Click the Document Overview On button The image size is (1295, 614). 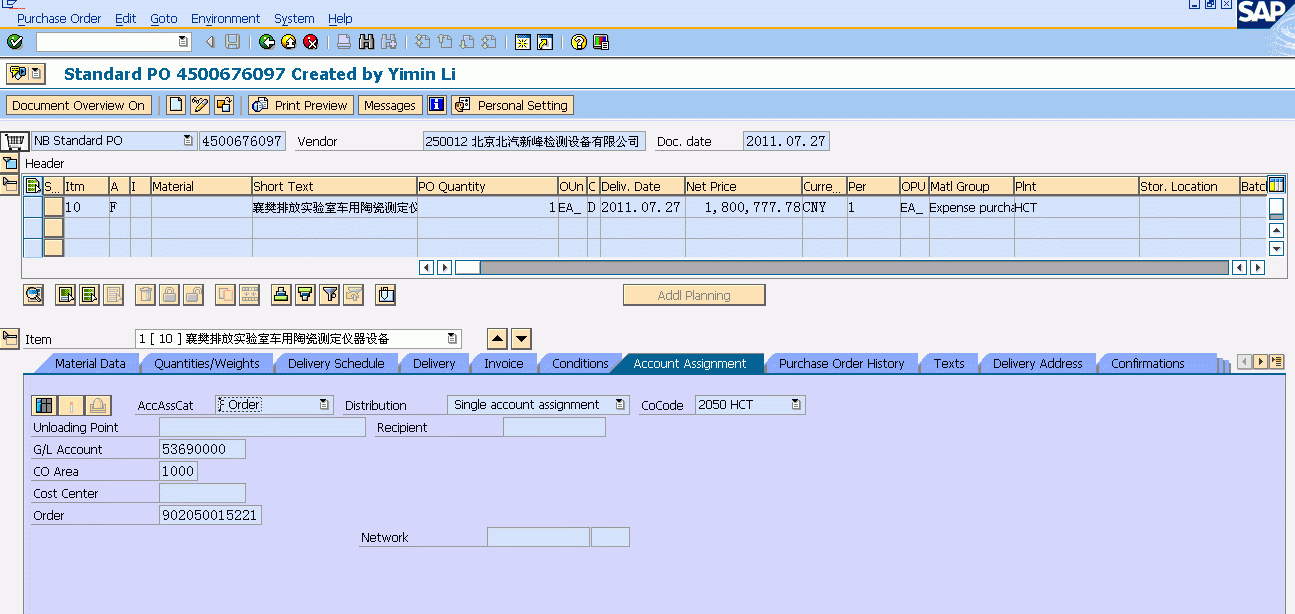coord(78,105)
